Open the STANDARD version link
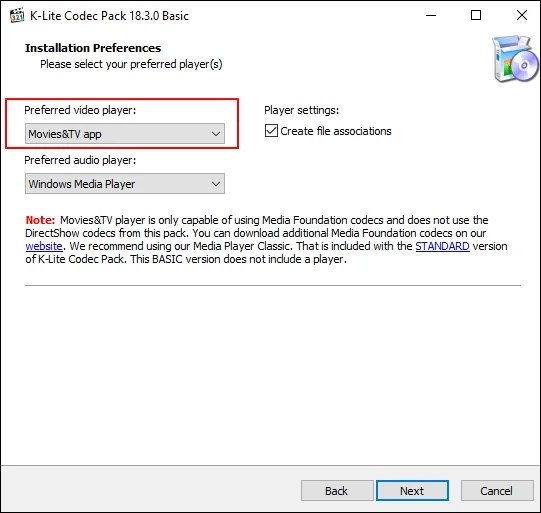Image resolution: width=541 pixels, height=513 pixels. [x=442, y=246]
